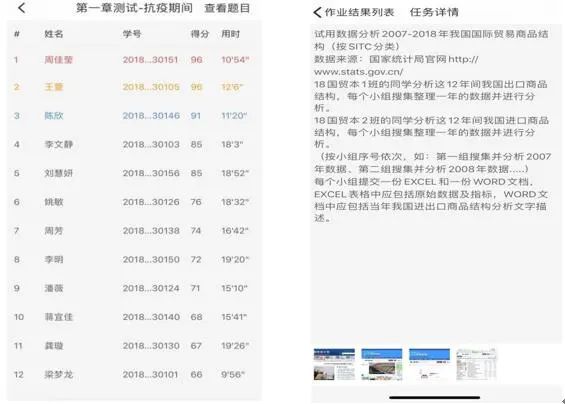Go back to 作业结果列表
The height and width of the screenshot is (404, 565).
pyautogui.click(x=359, y=12)
